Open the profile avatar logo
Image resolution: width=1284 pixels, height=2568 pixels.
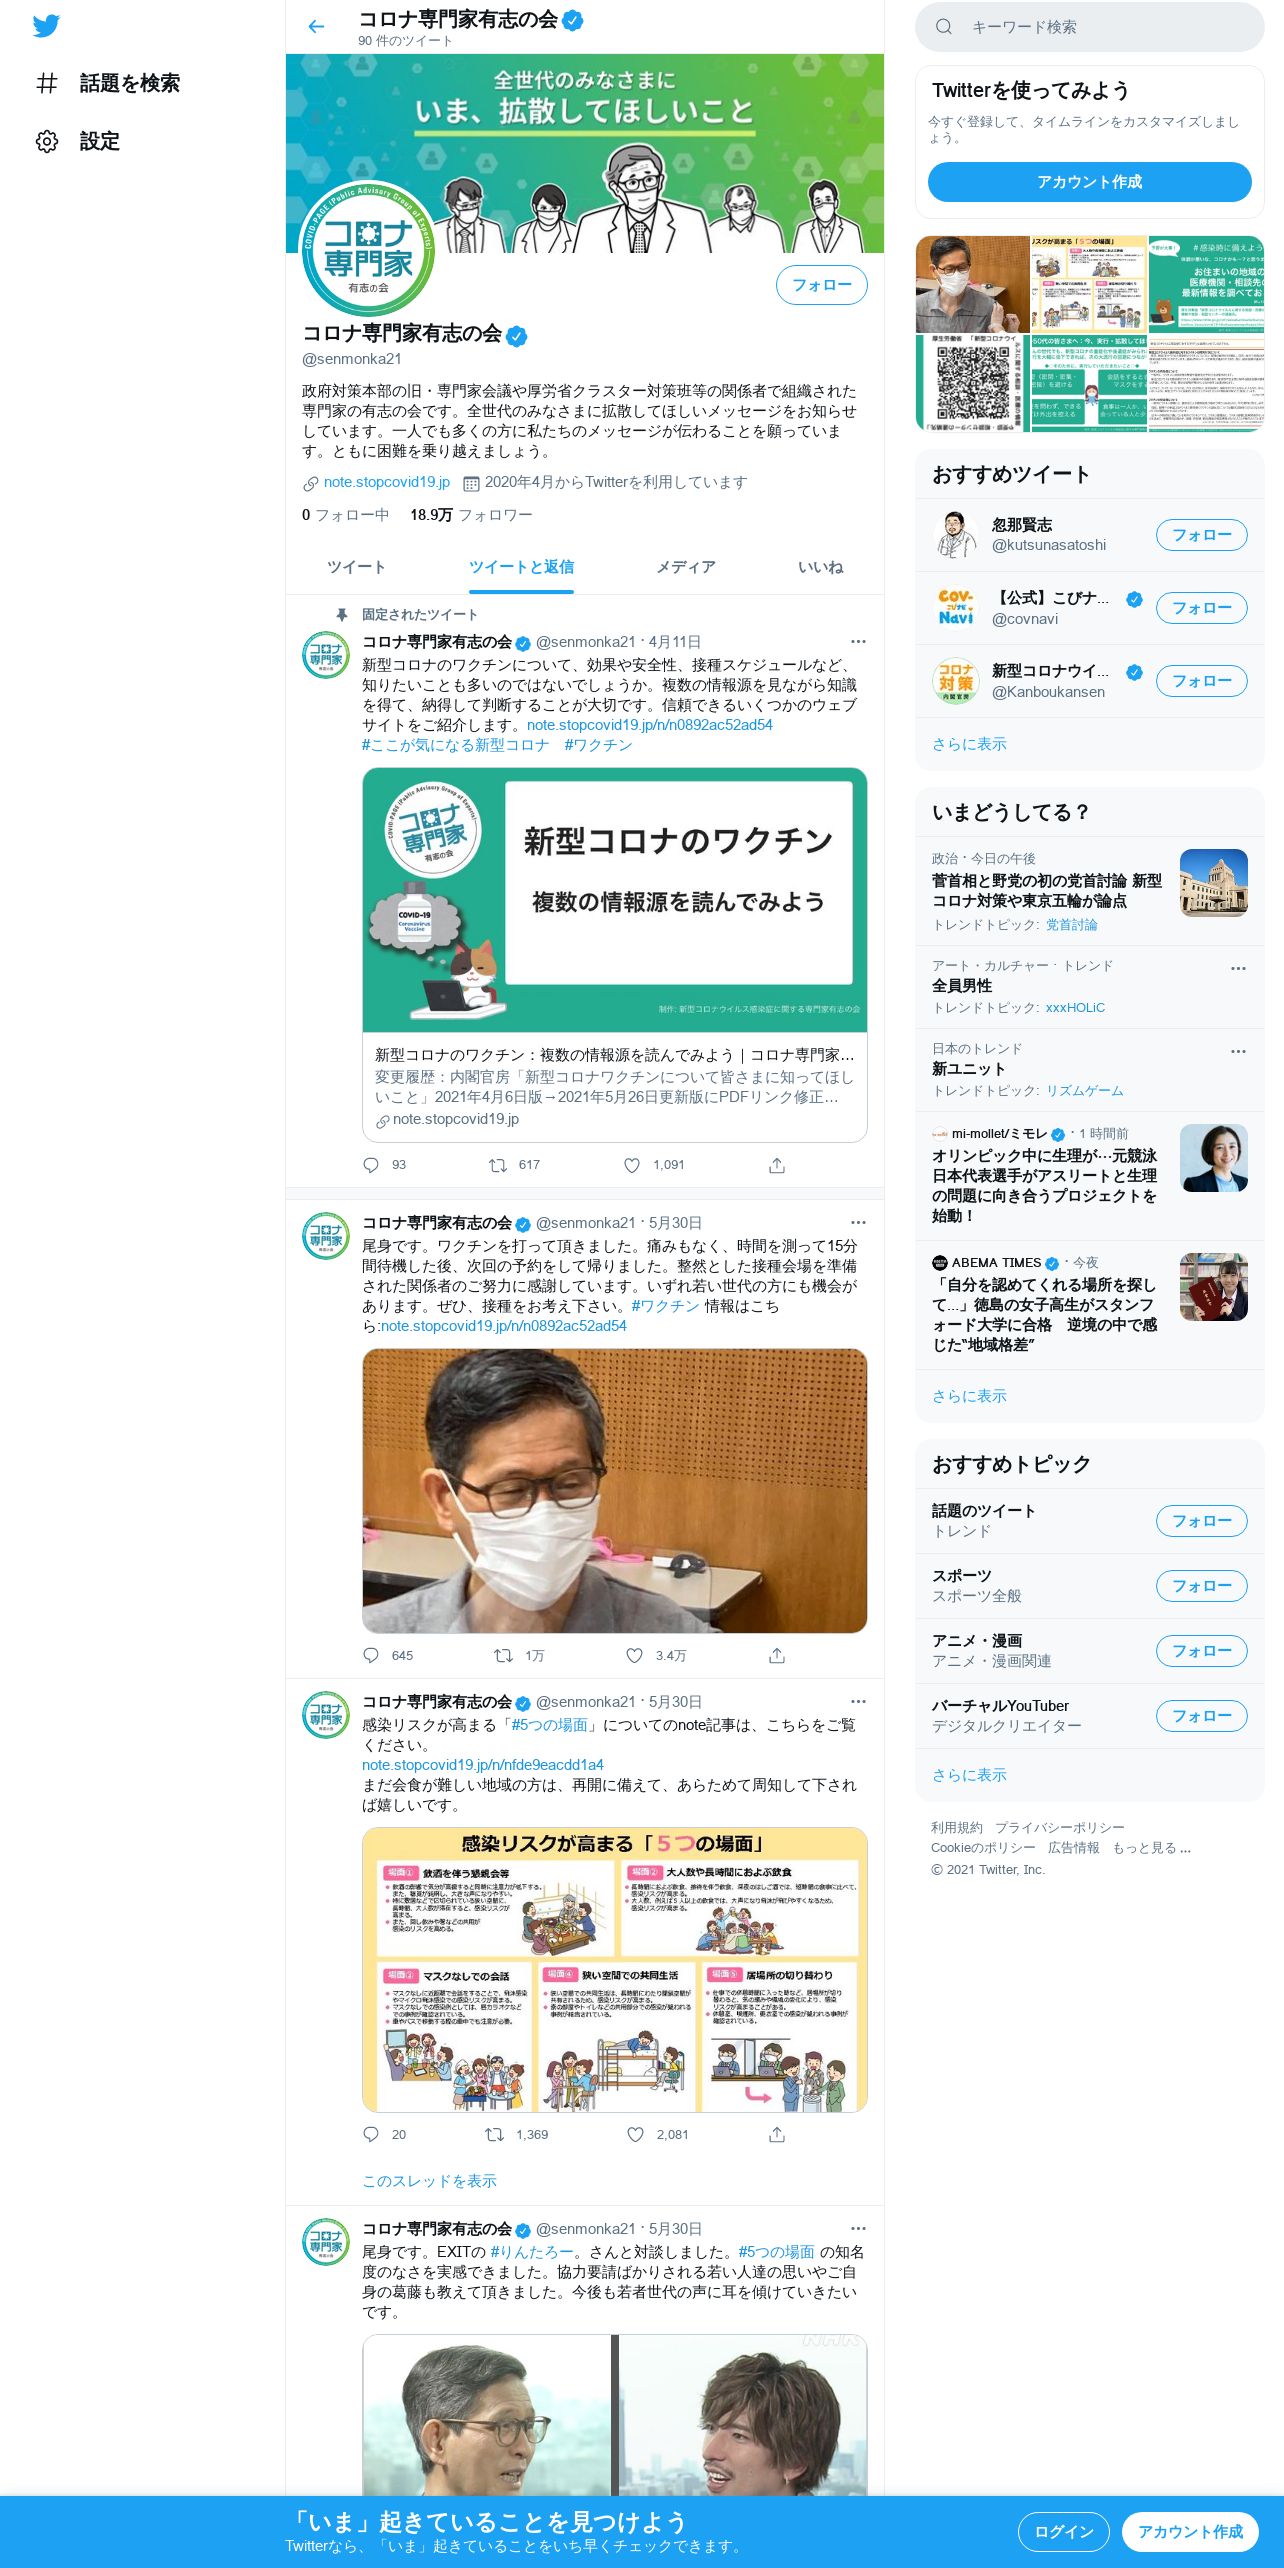click(368, 249)
